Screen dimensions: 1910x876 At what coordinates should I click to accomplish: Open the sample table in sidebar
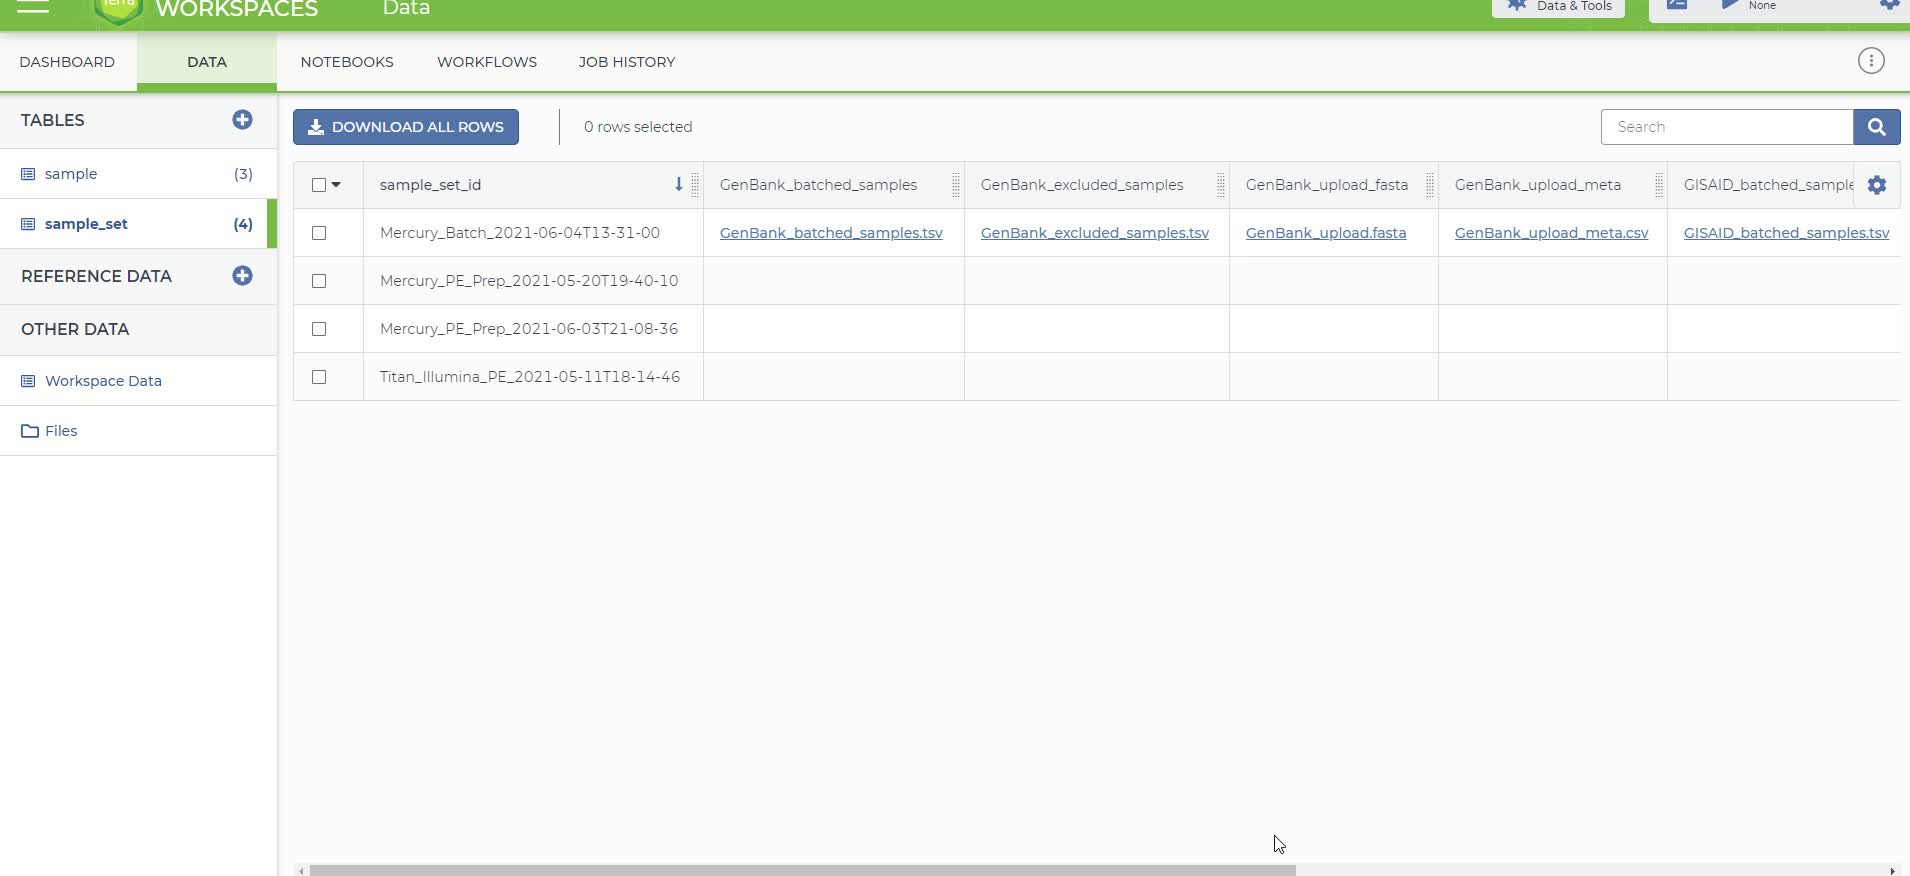[x=71, y=174]
